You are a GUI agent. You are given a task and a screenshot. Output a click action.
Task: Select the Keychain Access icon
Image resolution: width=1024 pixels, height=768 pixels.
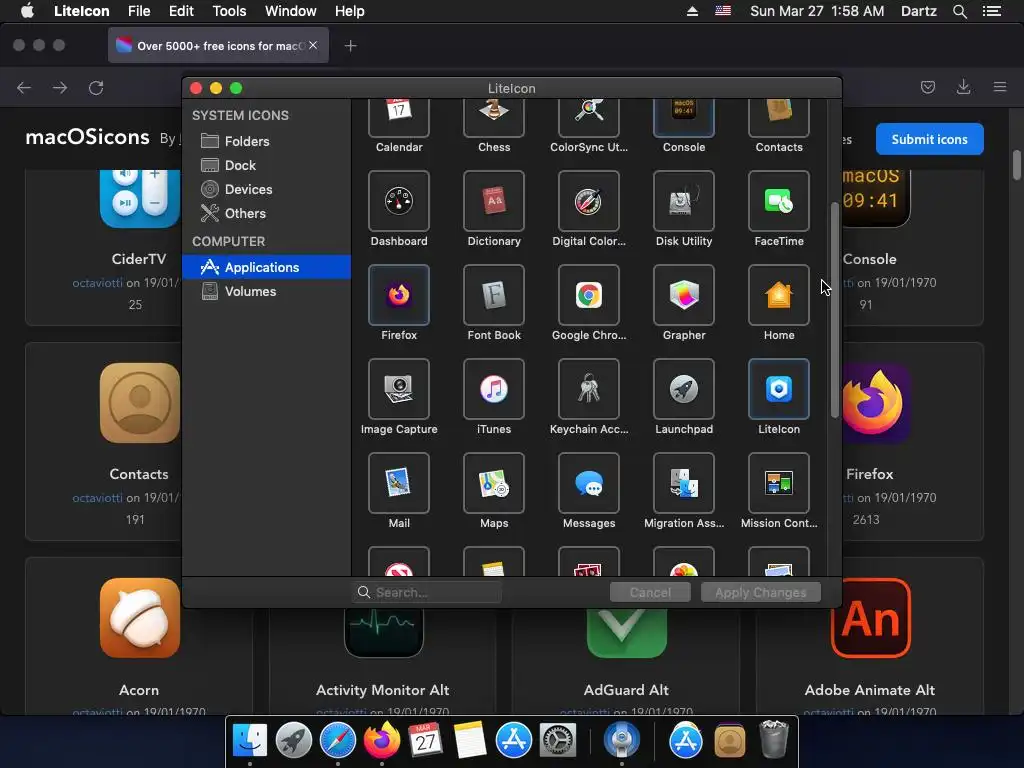coord(588,389)
